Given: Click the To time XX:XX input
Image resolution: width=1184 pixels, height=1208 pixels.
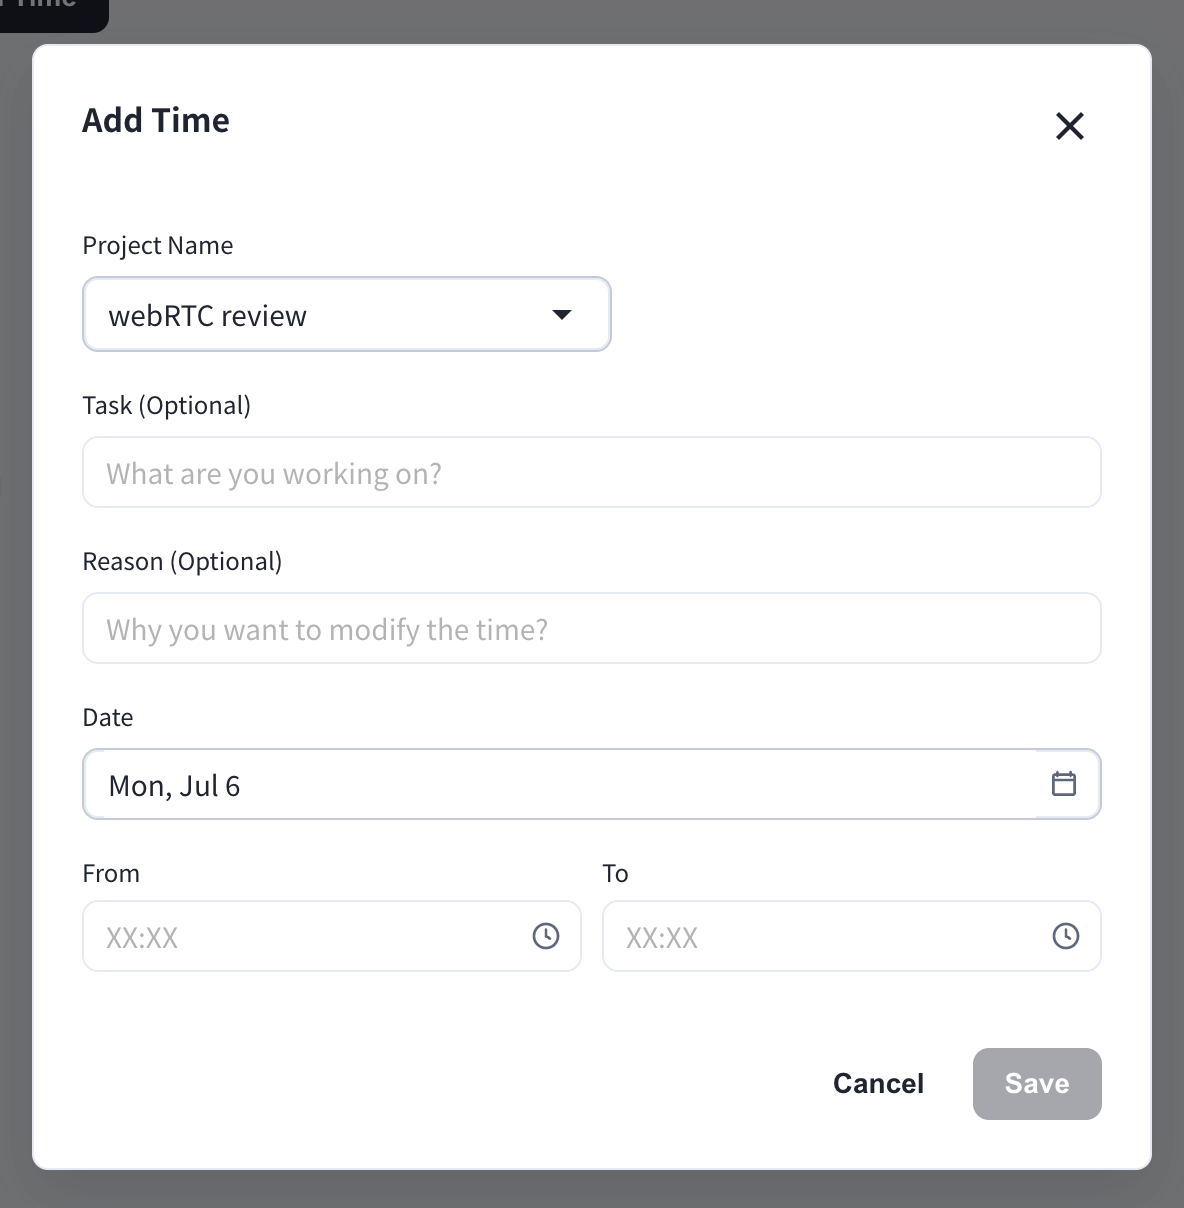Looking at the screenshot, I should [852, 936].
